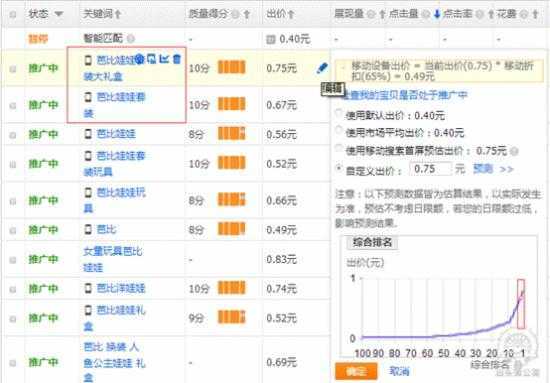The width and height of the screenshot is (550, 383).
Task: Click the help icon next to 点击率 header
Action: click(479, 14)
